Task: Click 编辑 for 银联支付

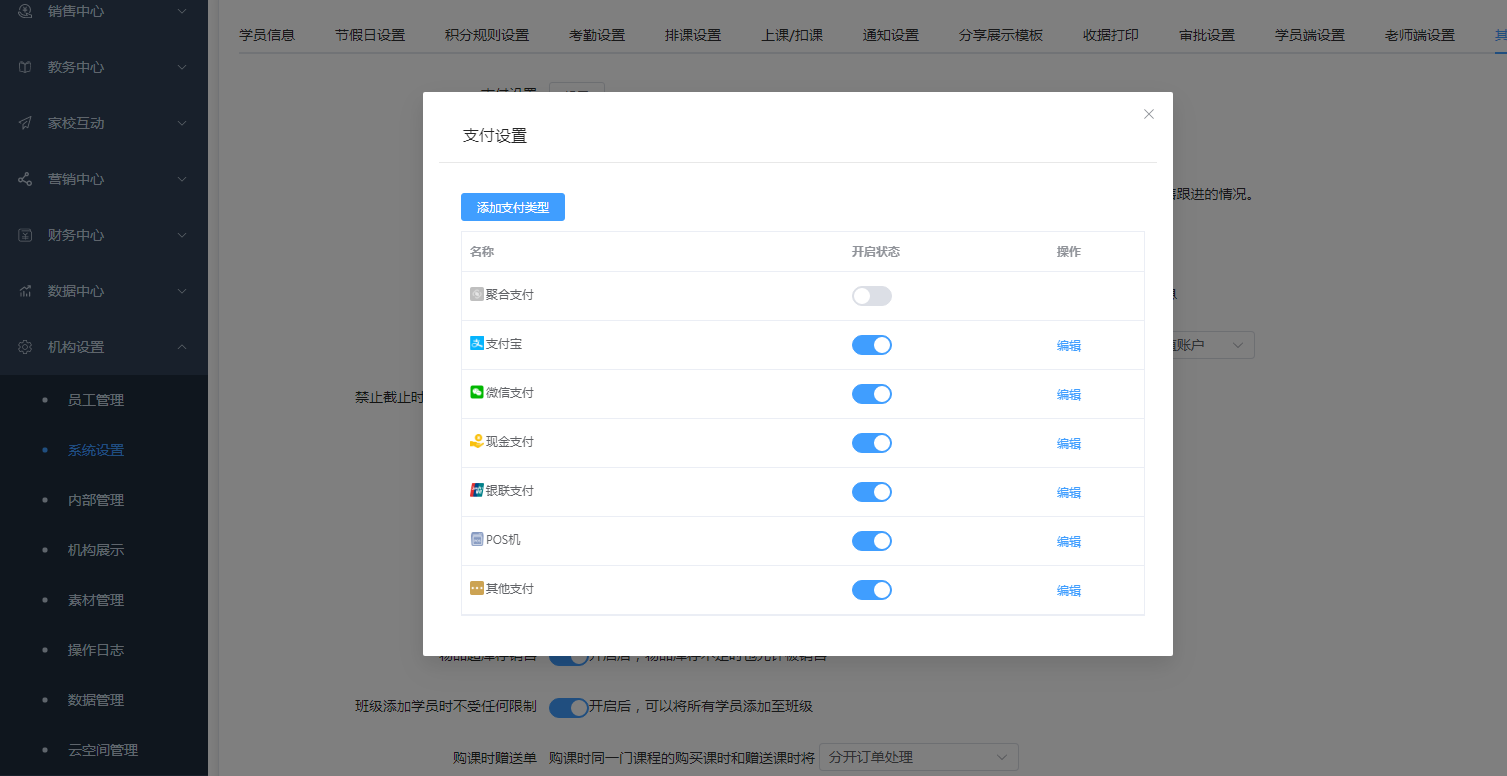Action: [x=1069, y=492]
